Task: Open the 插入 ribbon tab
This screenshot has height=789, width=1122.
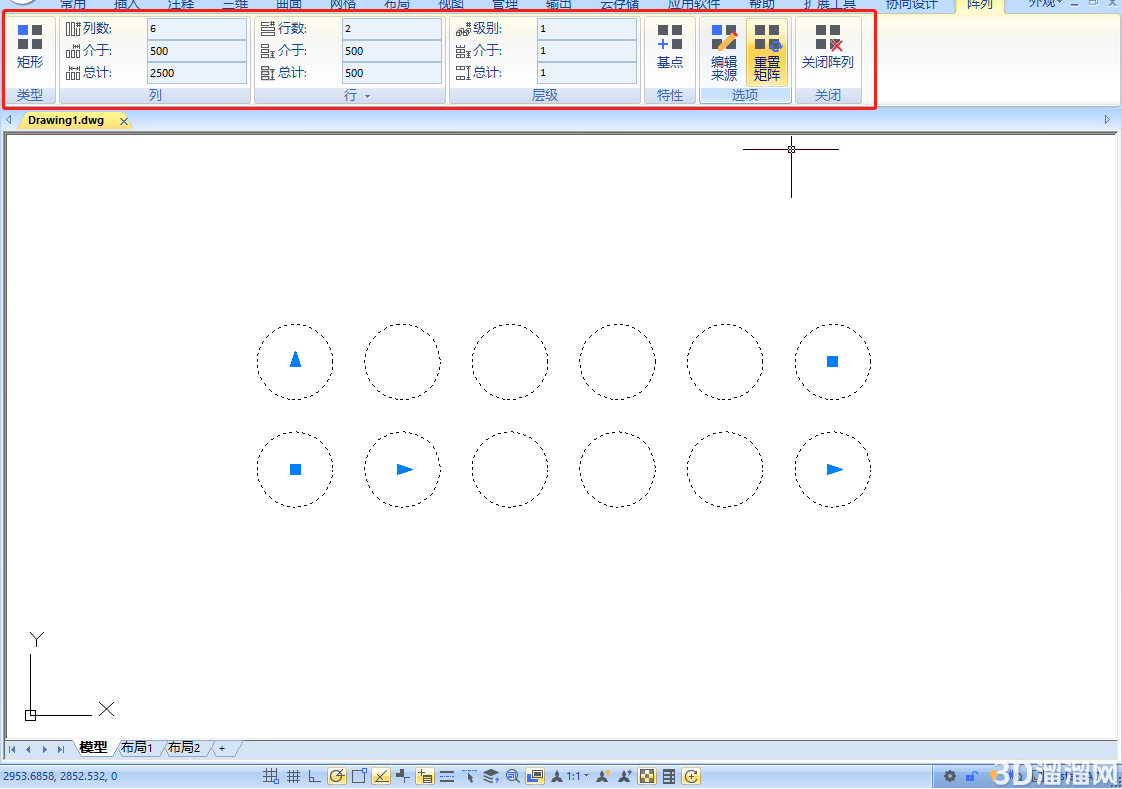Action: (127, 4)
